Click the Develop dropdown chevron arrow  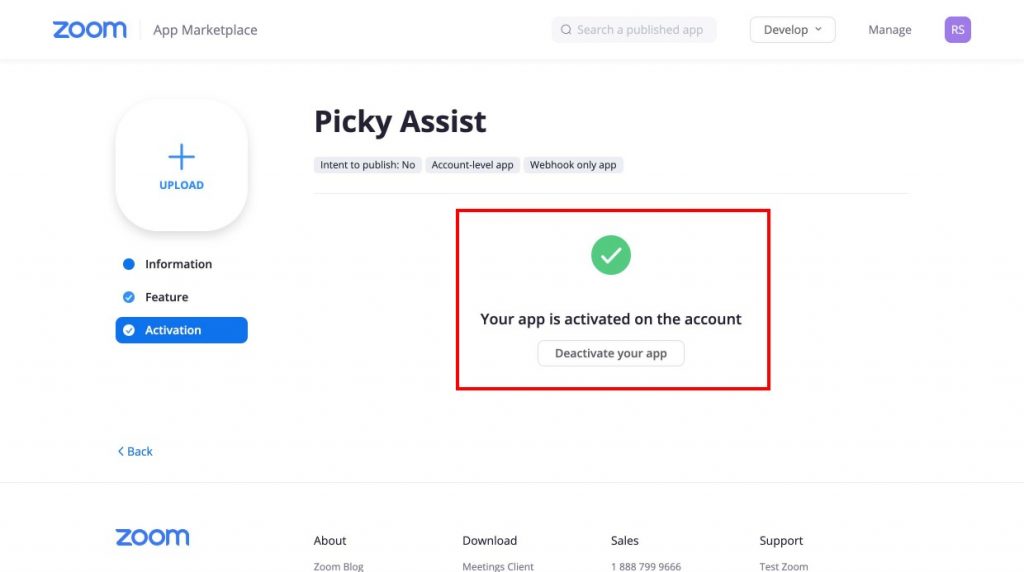[x=818, y=29]
